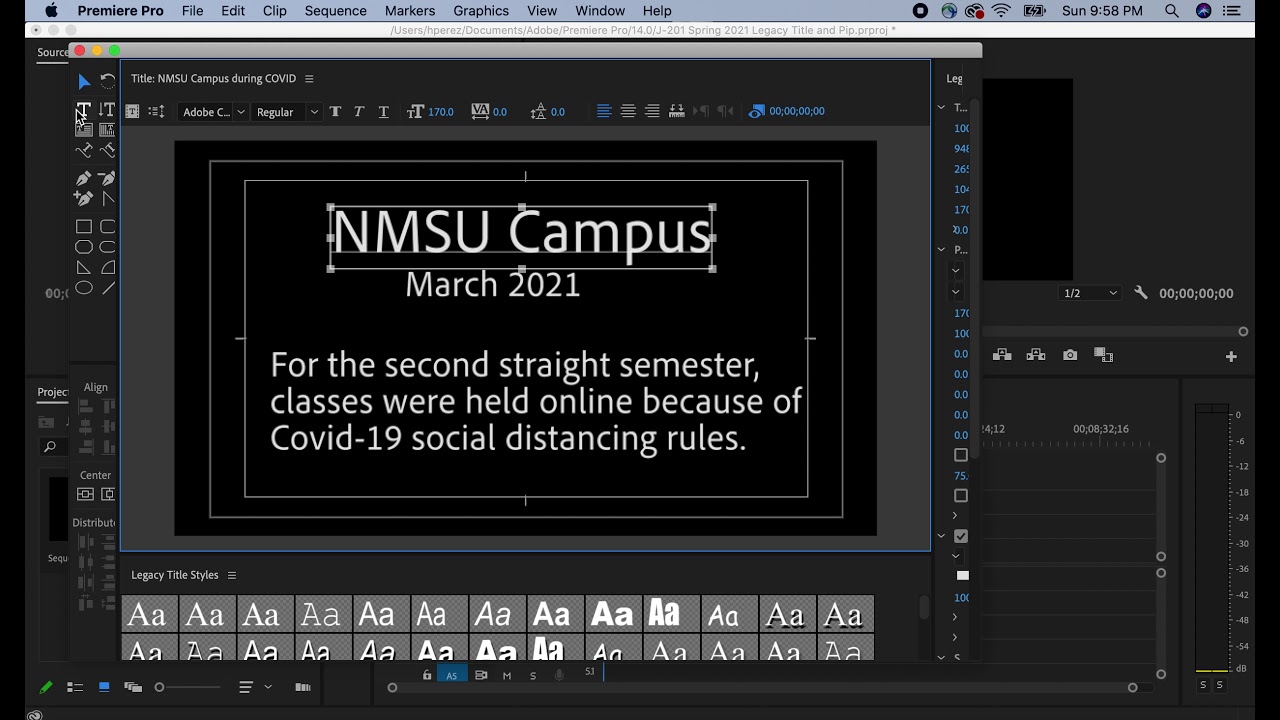
Task: Open the Button Editor plus icon
Action: point(1231,356)
